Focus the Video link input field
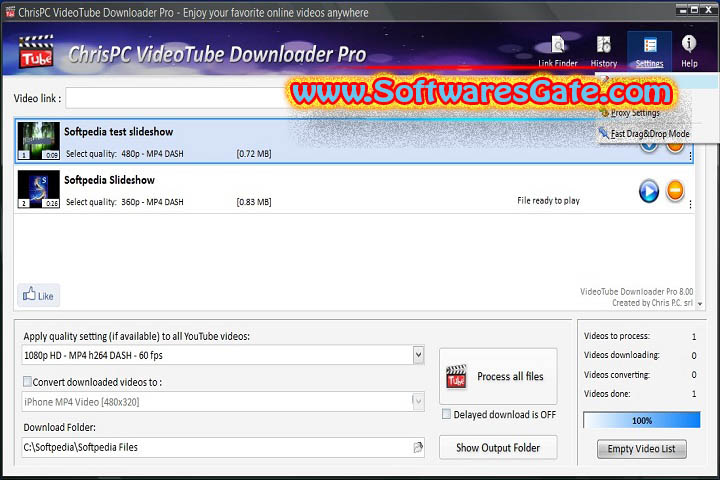The width and height of the screenshot is (720, 480). (179, 98)
